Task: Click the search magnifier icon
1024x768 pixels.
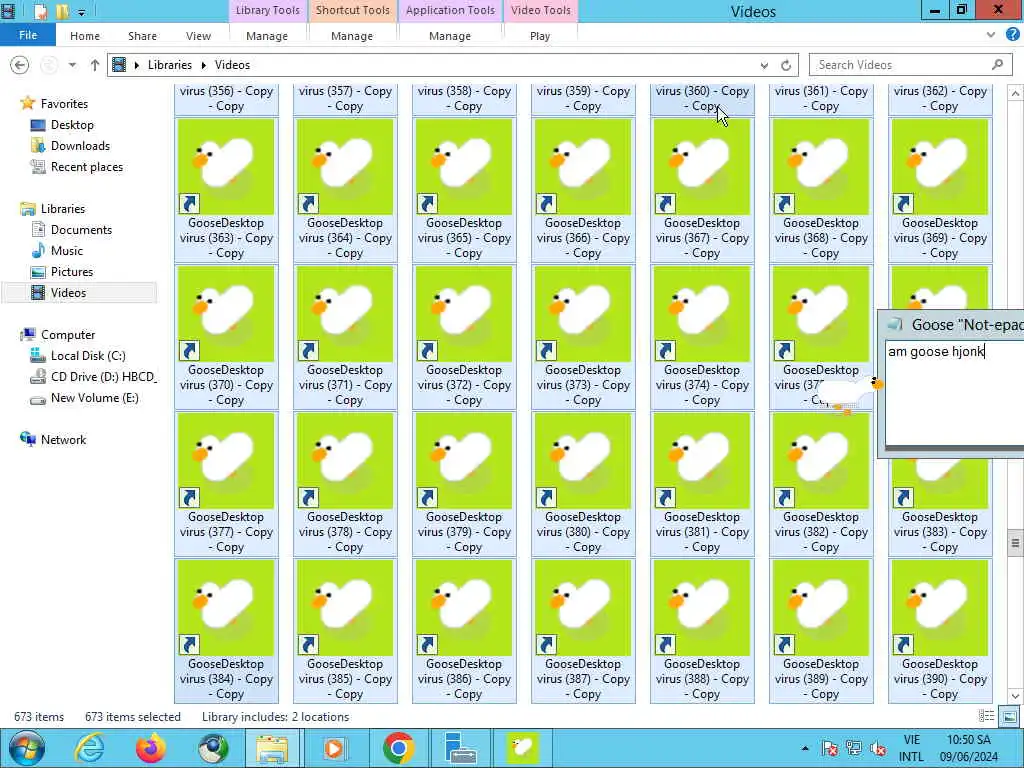Action: (x=997, y=64)
